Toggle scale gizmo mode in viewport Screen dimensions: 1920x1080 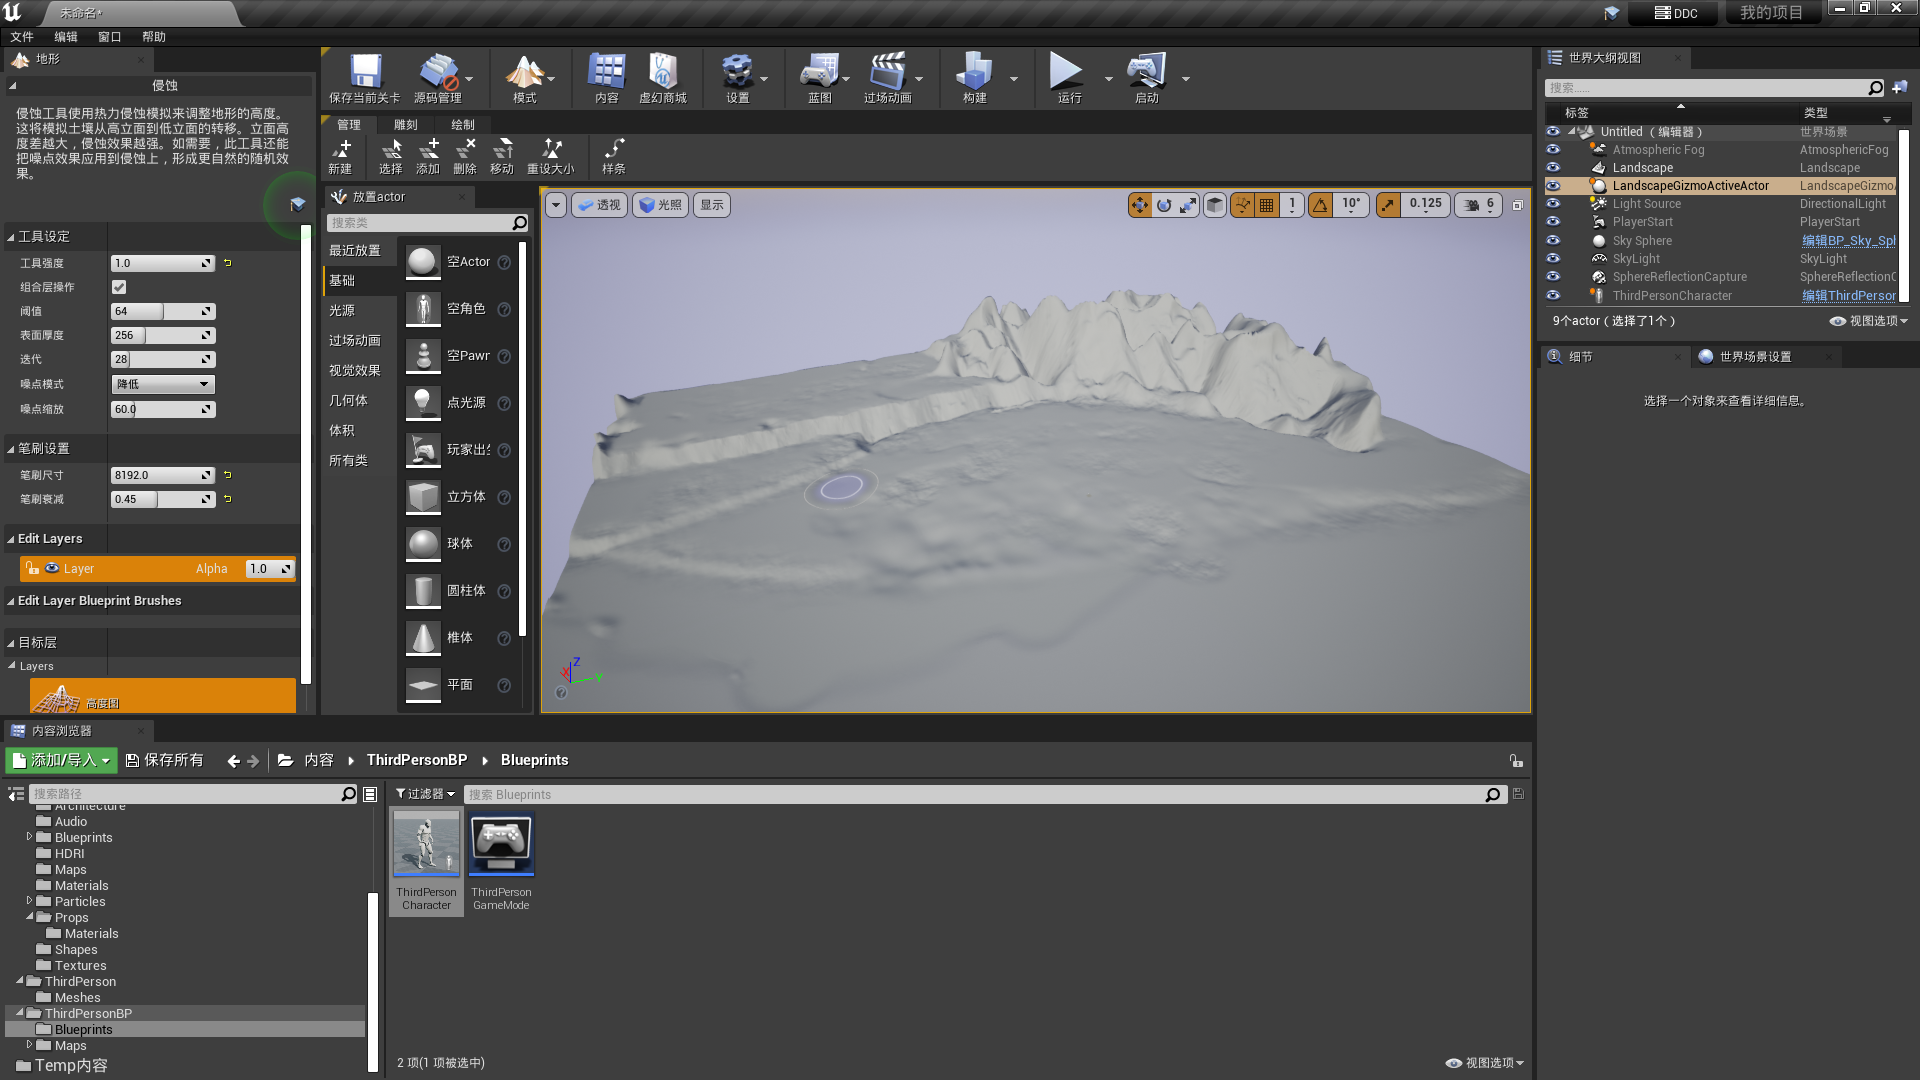click(1188, 205)
